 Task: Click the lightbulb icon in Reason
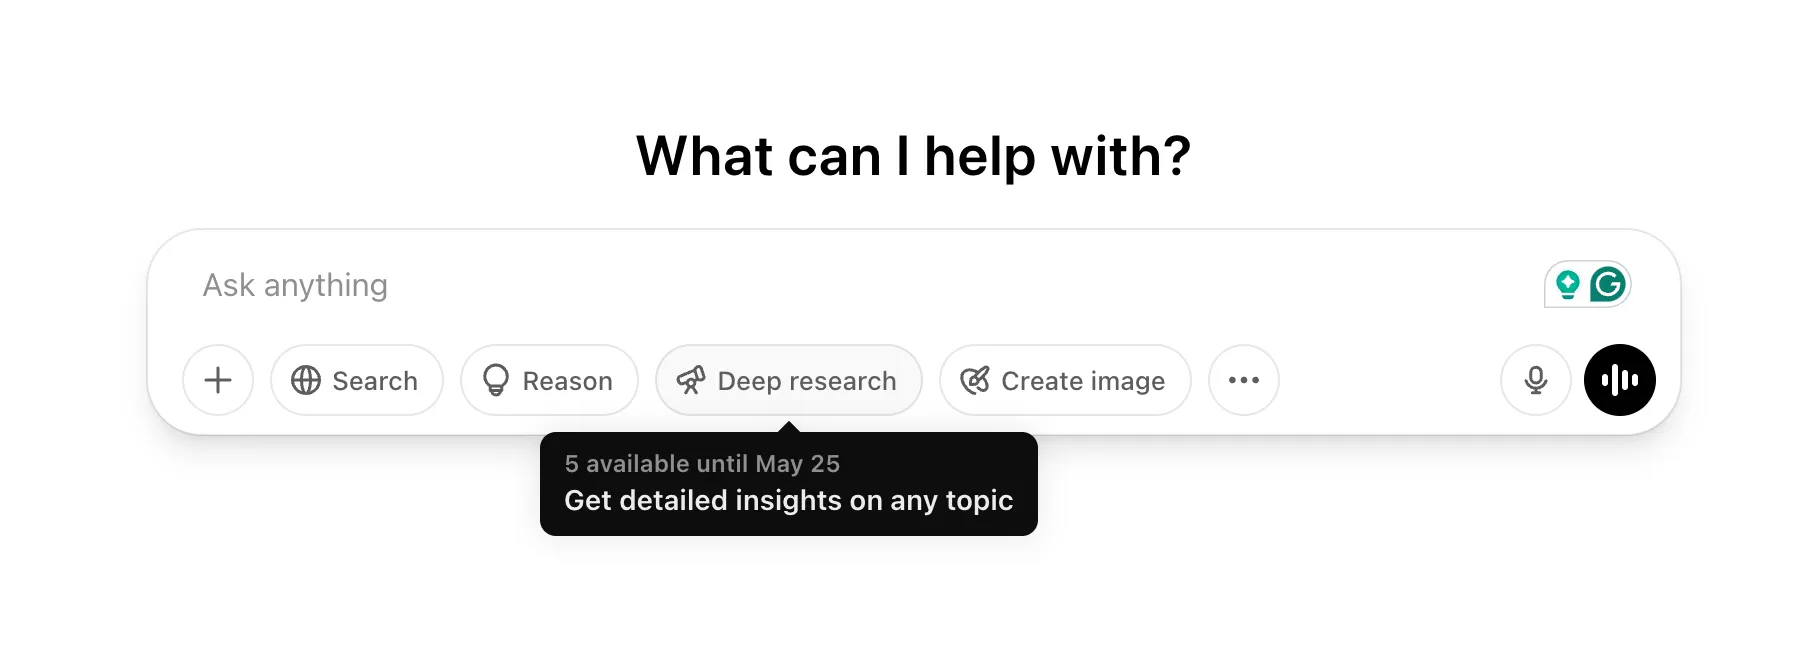pyautogui.click(x=496, y=380)
